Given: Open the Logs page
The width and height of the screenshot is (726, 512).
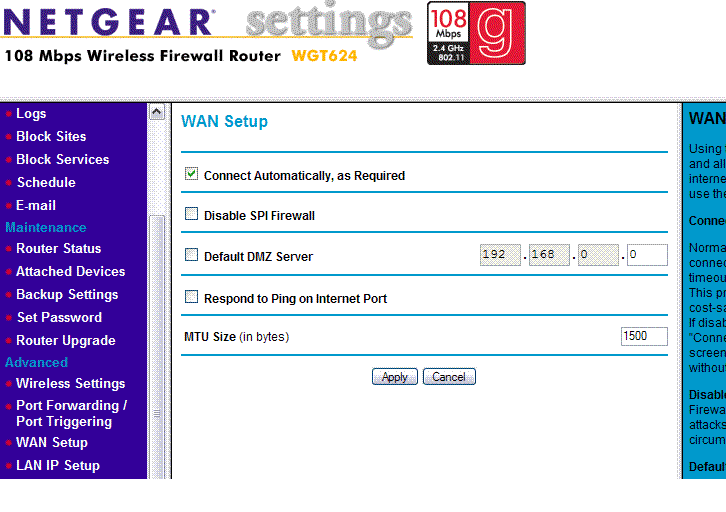Looking at the screenshot, I should (31, 113).
